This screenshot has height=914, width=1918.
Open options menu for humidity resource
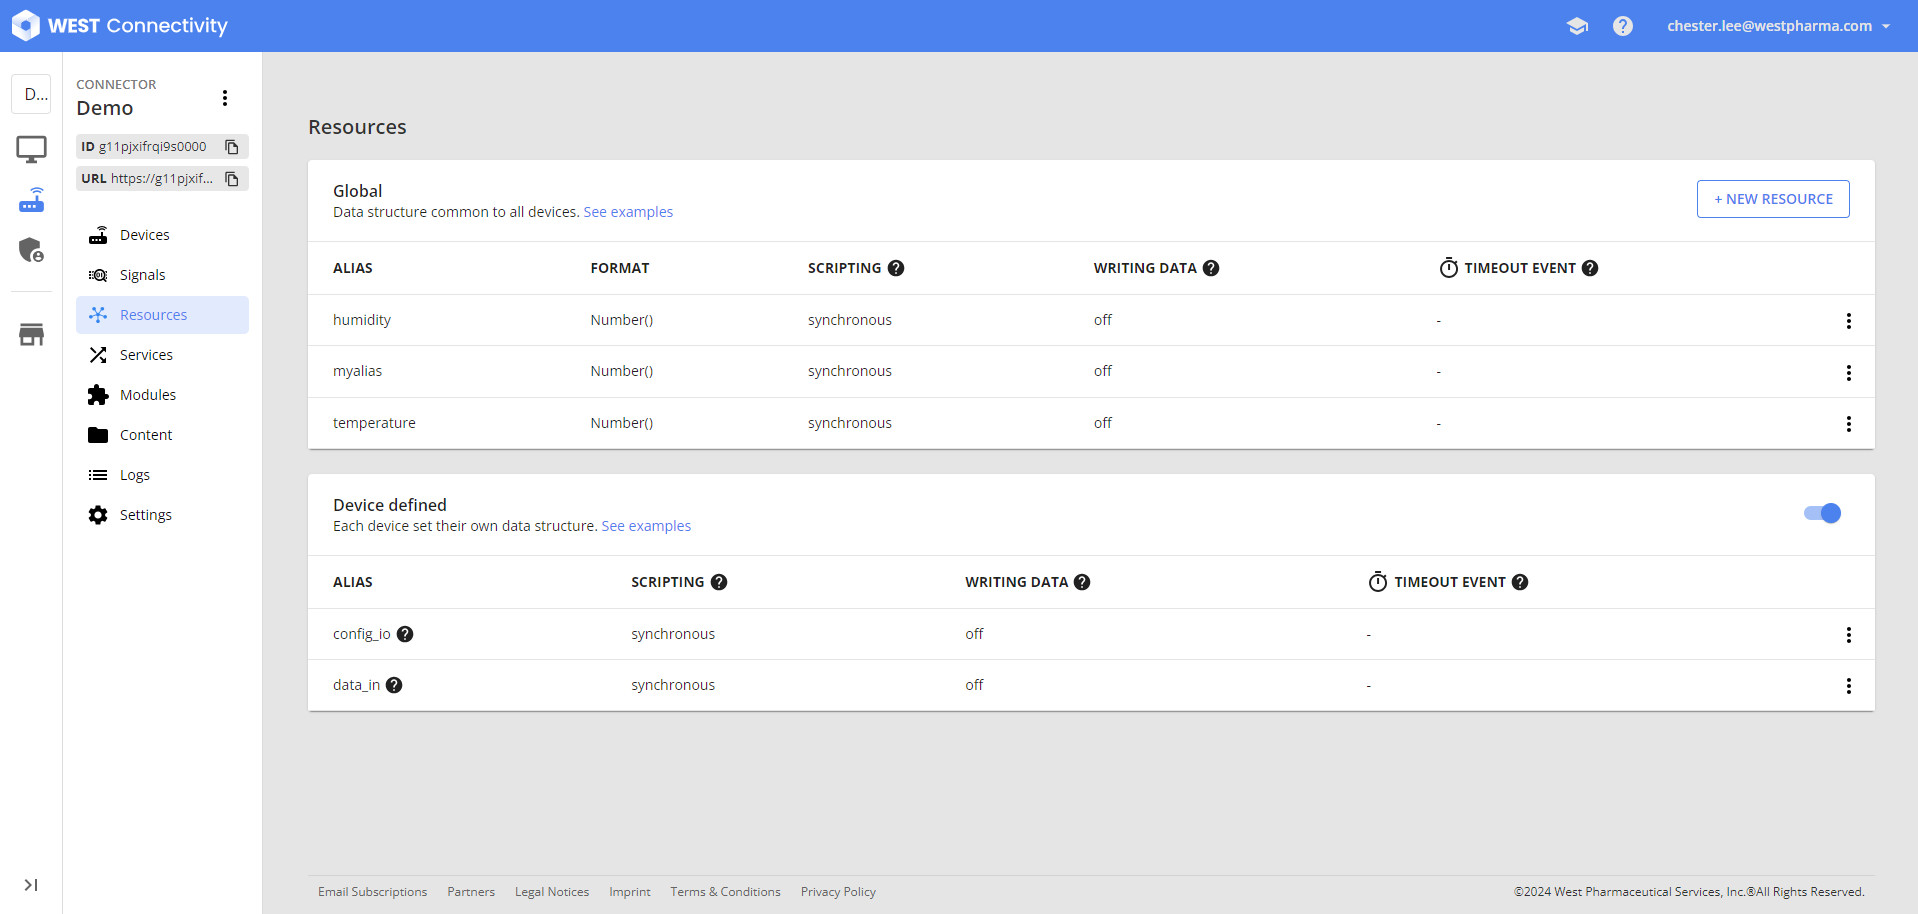[x=1848, y=321]
